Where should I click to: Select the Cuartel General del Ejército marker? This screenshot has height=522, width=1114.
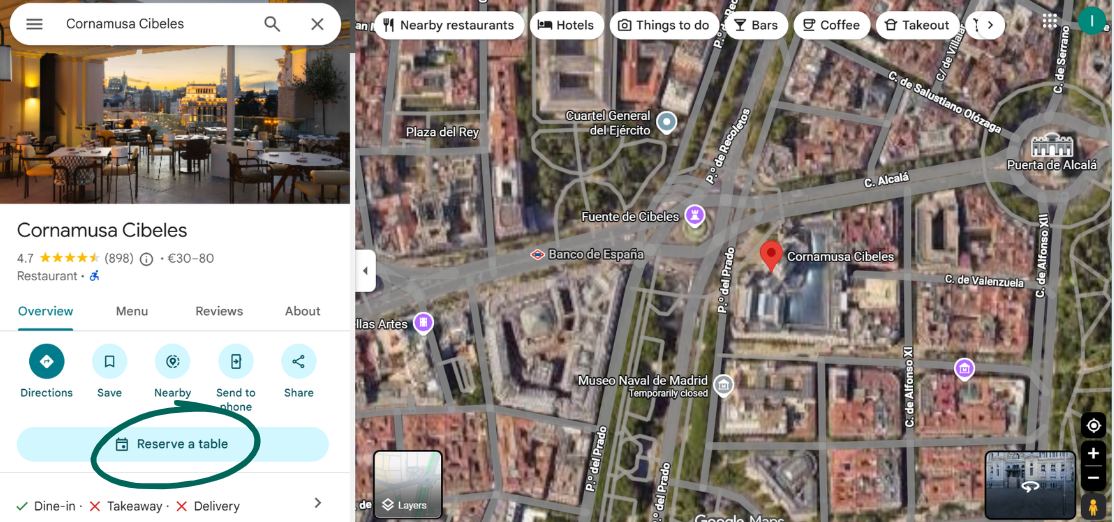[666, 123]
